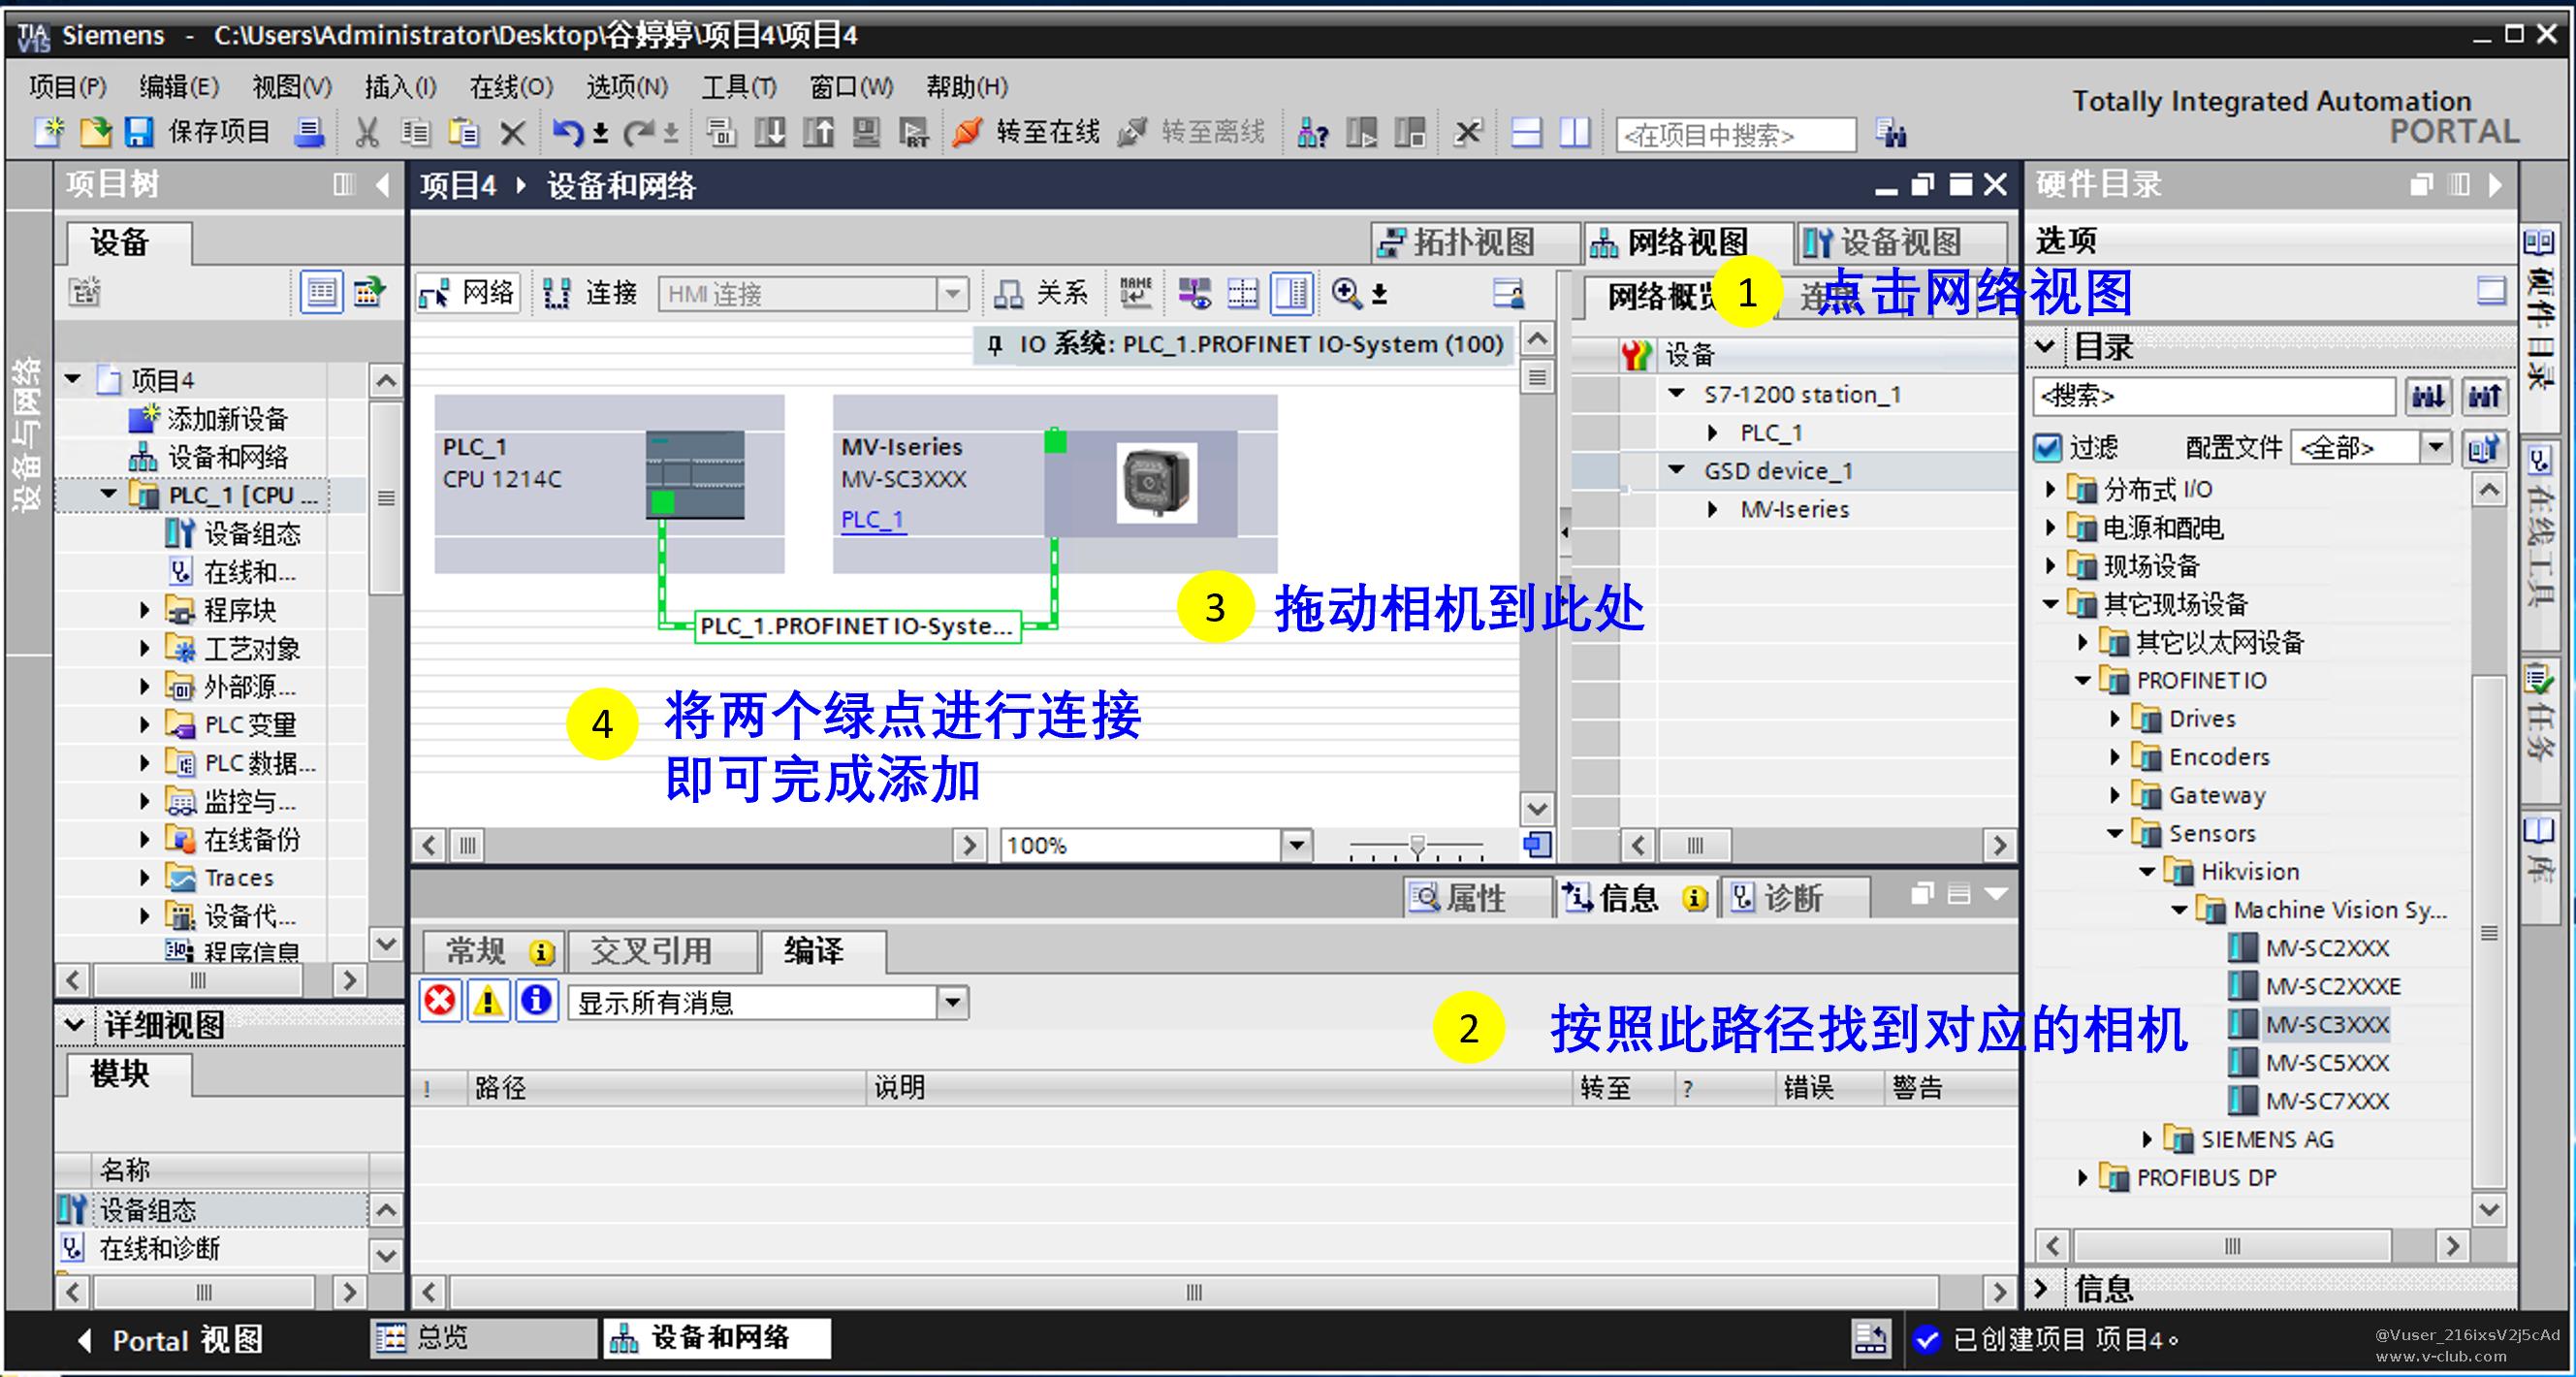Toggle the 网络 networking mode button
The image size is (2576, 1377).
(468, 293)
